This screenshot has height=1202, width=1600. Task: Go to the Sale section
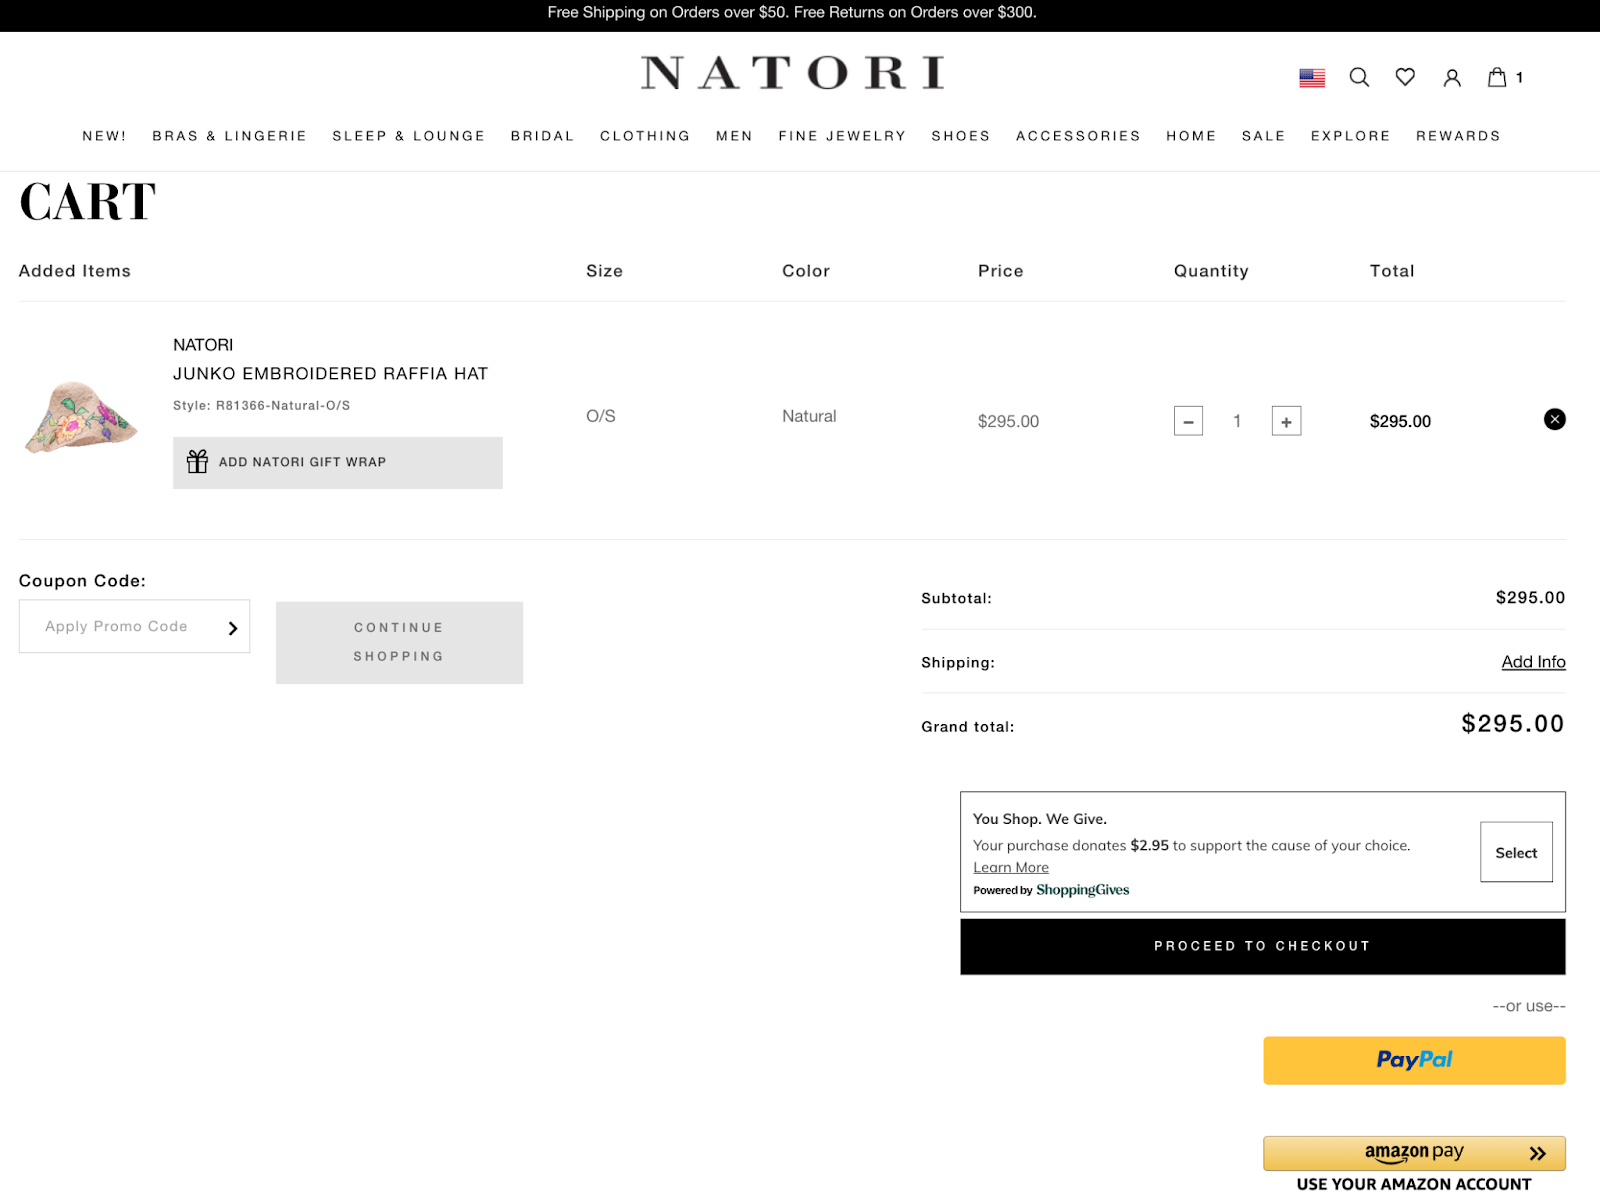[1263, 136]
